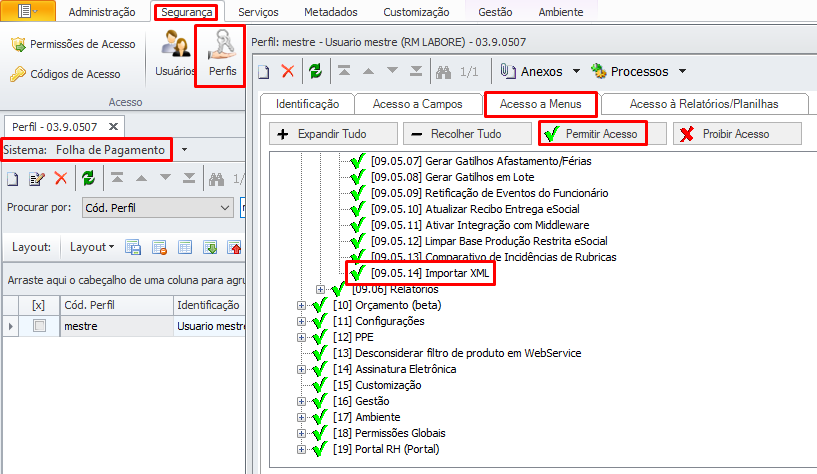This screenshot has width=817, height=474.
Task: Click delete X in left Perfil list toolbar
Action: coord(61,179)
